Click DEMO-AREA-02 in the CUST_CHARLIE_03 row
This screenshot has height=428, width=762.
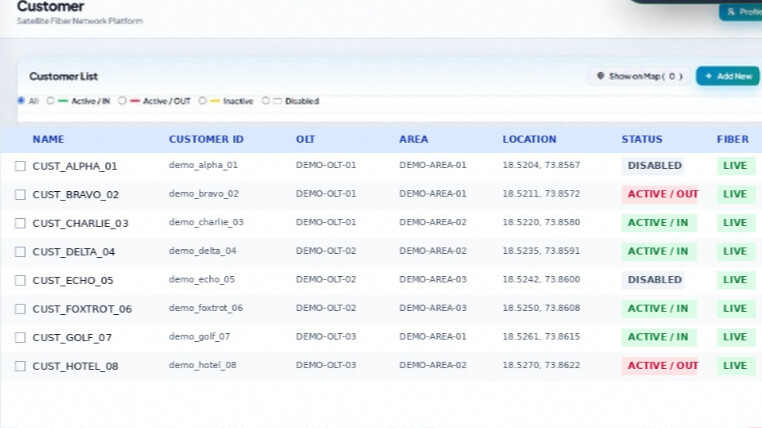(433, 223)
